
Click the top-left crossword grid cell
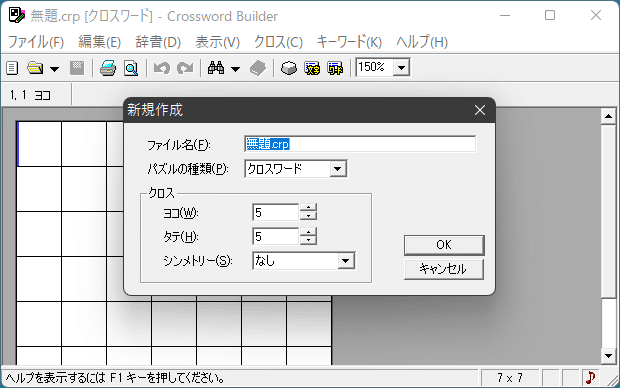[39, 144]
